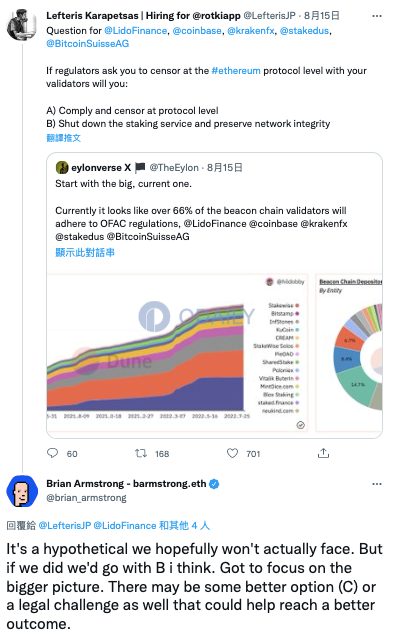The height and width of the screenshot is (634, 394).
Task: Click @LefterisJP in reply-to line
Action: (65, 526)
